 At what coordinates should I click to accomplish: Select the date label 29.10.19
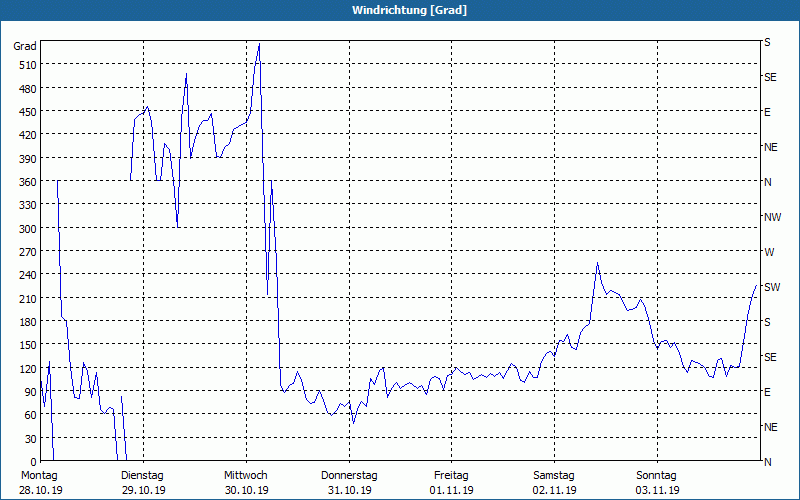[144, 490]
